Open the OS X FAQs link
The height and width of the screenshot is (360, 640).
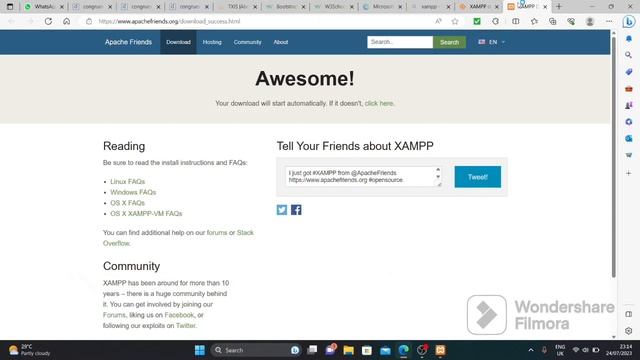[x=127, y=202]
